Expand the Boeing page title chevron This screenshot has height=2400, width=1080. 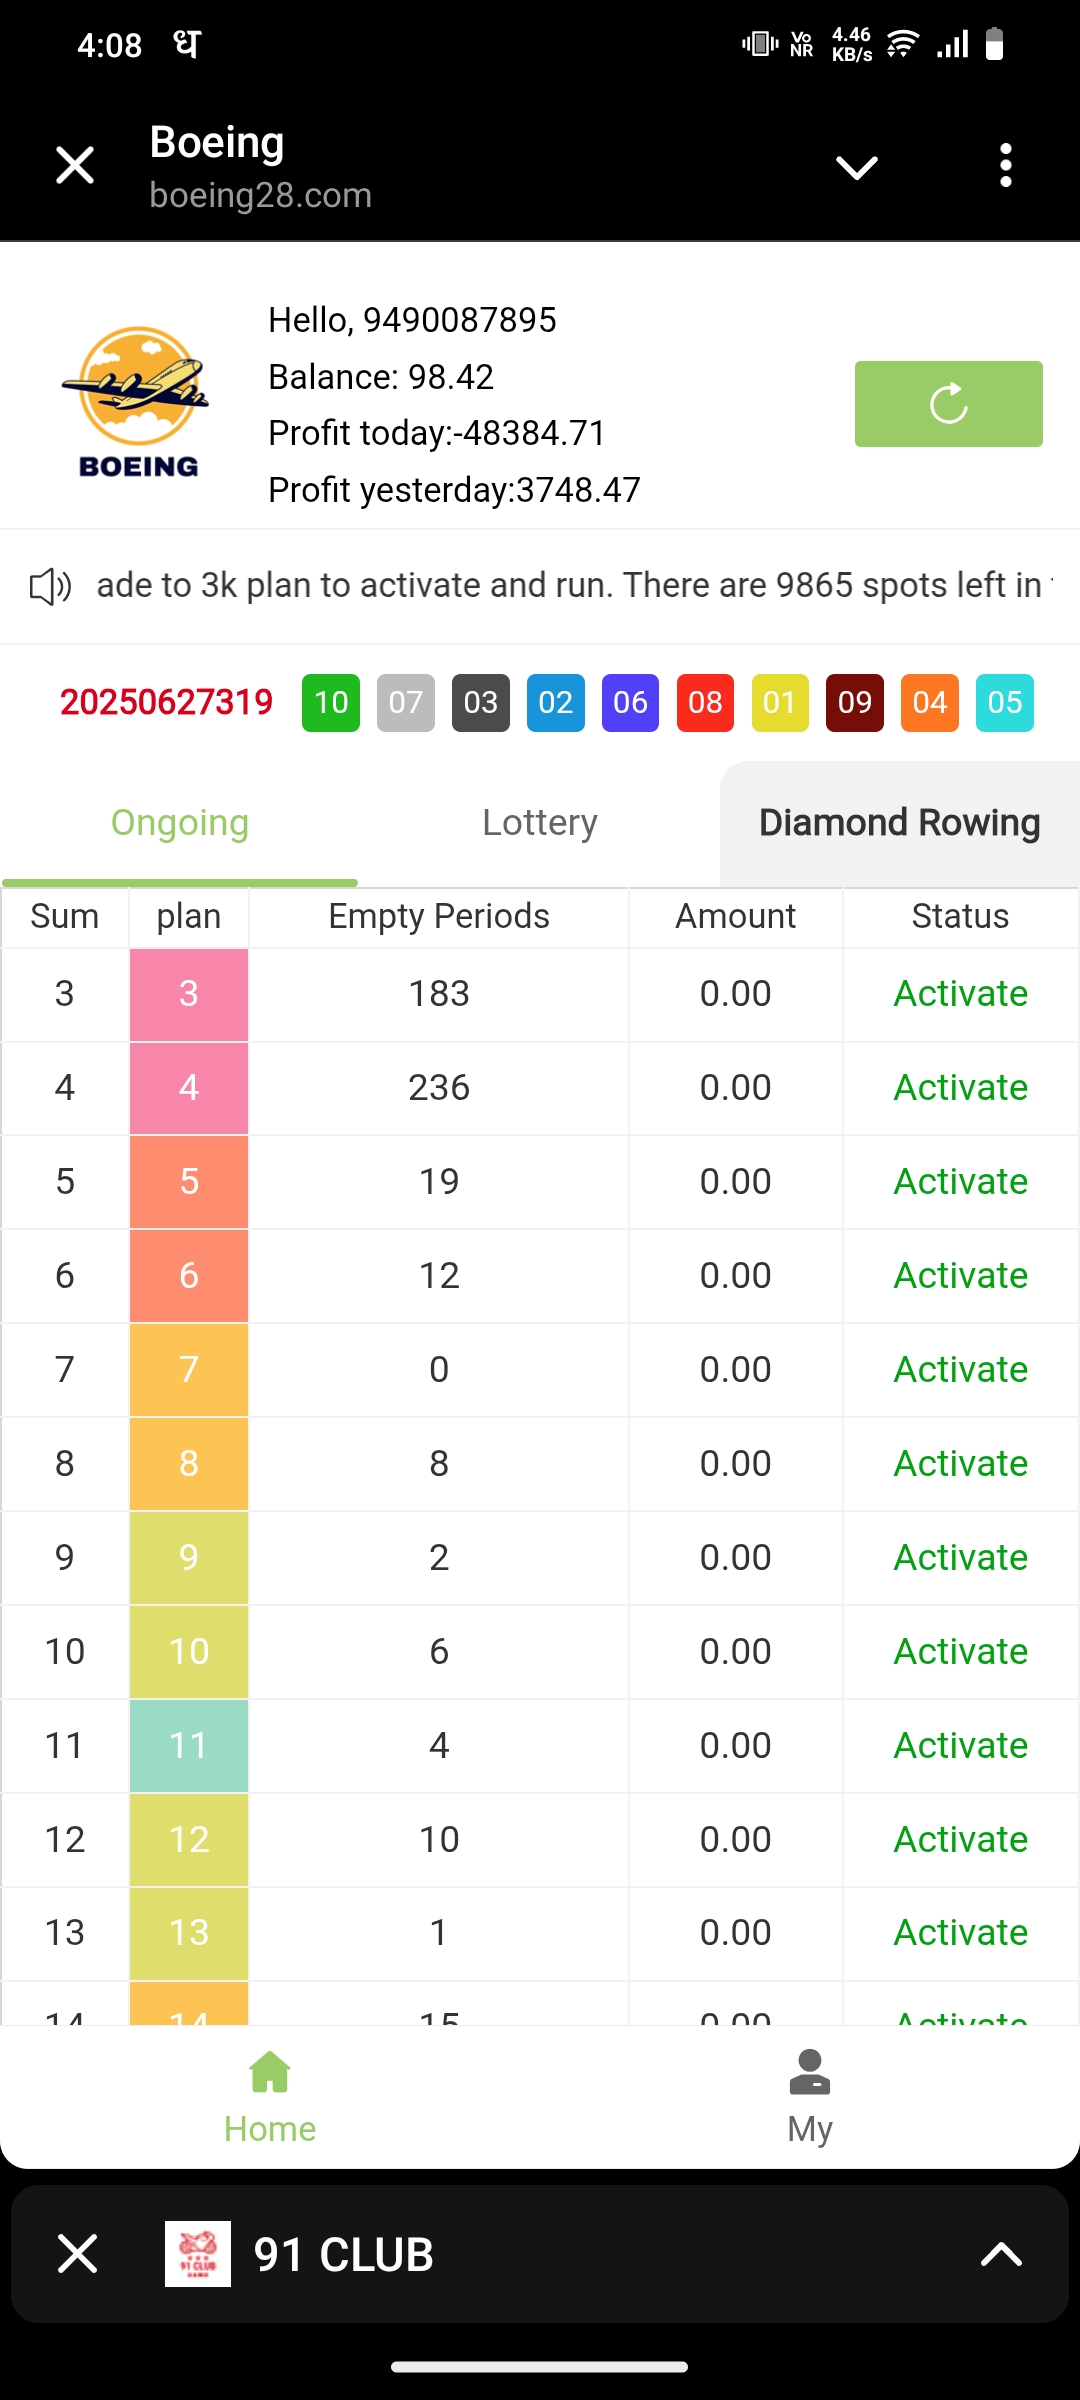point(857,167)
